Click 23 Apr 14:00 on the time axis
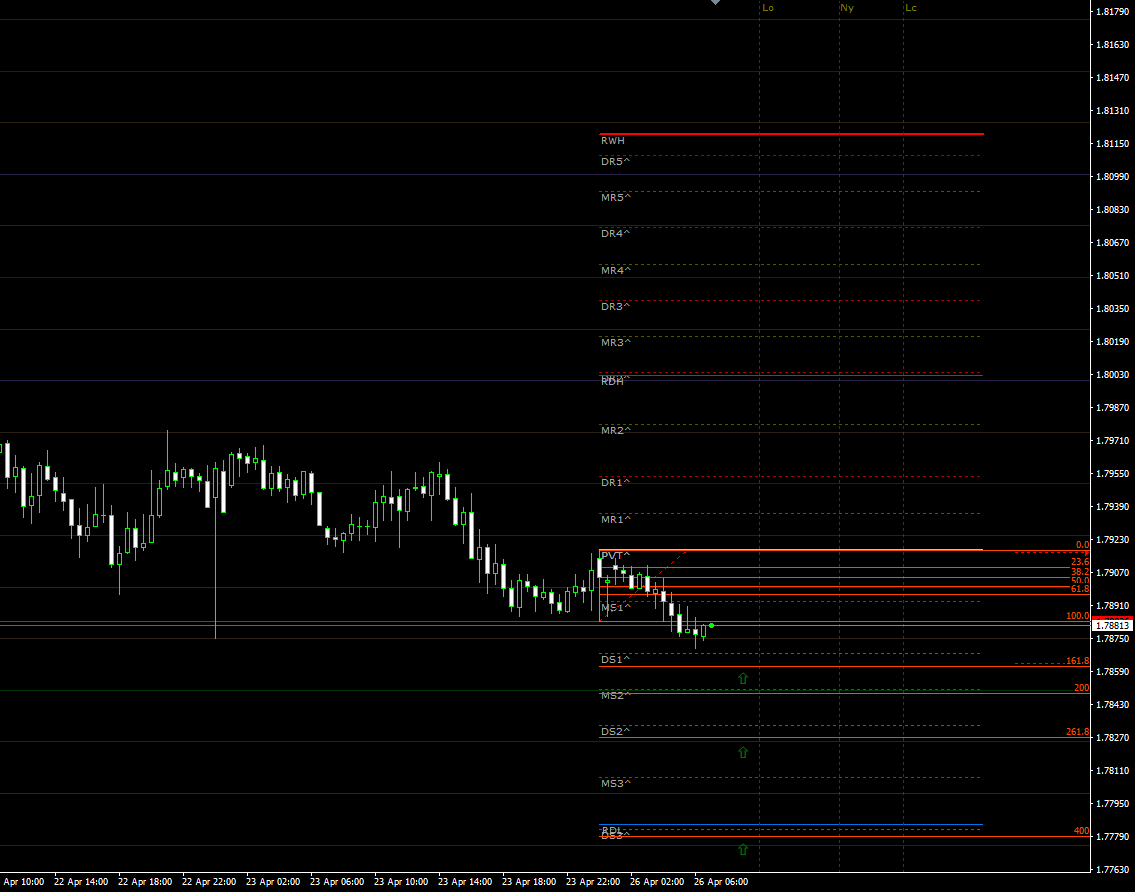The width and height of the screenshot is (1135, 892). (x=465, y=882)
